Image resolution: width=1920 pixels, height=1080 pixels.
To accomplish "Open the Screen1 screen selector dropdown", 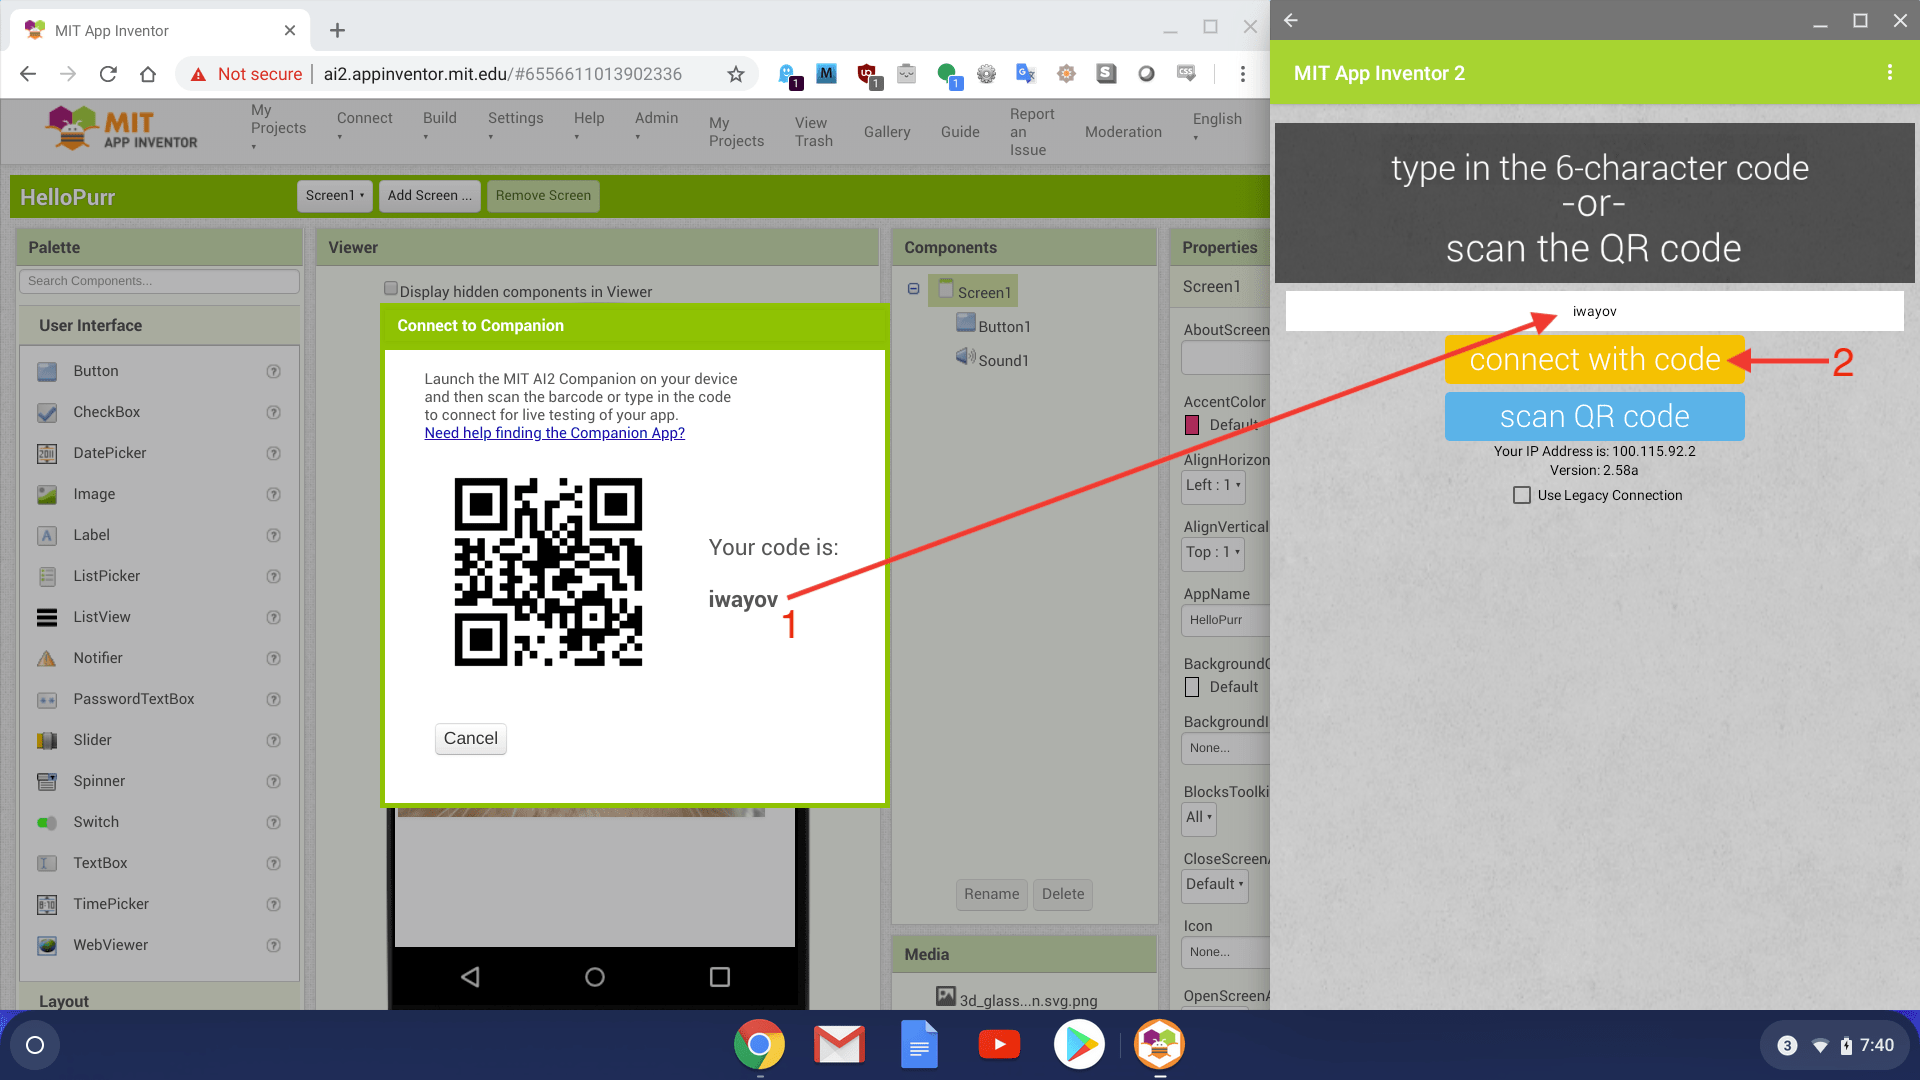I will tap(334, 196).
